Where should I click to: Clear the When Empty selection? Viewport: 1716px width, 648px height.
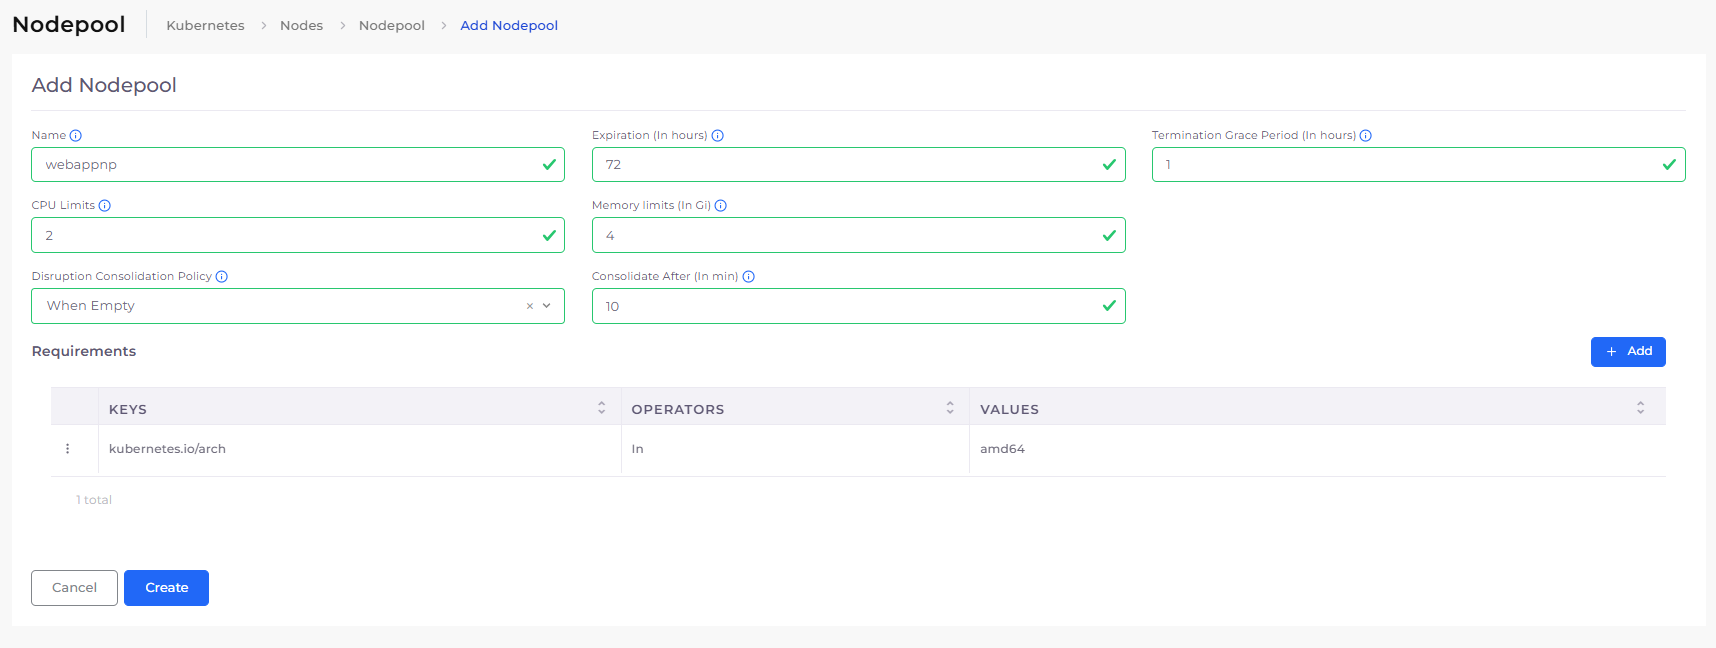point(530,306)
